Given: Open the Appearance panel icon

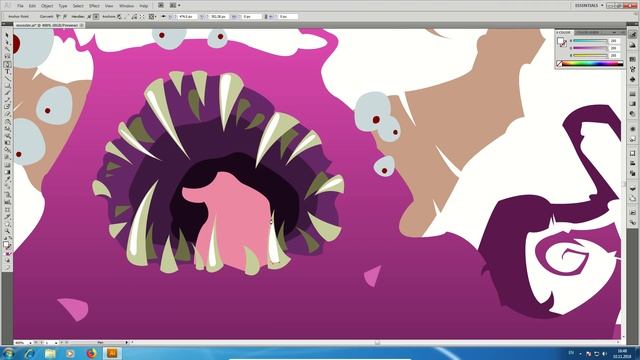Looking at the screenshot, I should pyautogui.click(x=632, y=129).
